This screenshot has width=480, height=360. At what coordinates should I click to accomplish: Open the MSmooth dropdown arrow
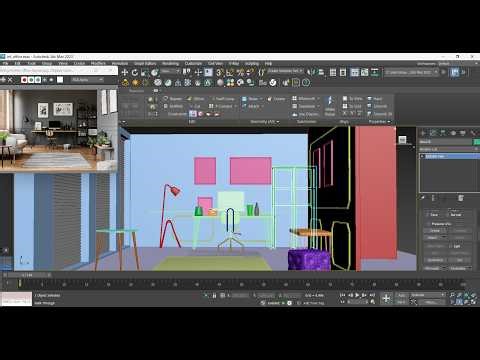(318, 99)
